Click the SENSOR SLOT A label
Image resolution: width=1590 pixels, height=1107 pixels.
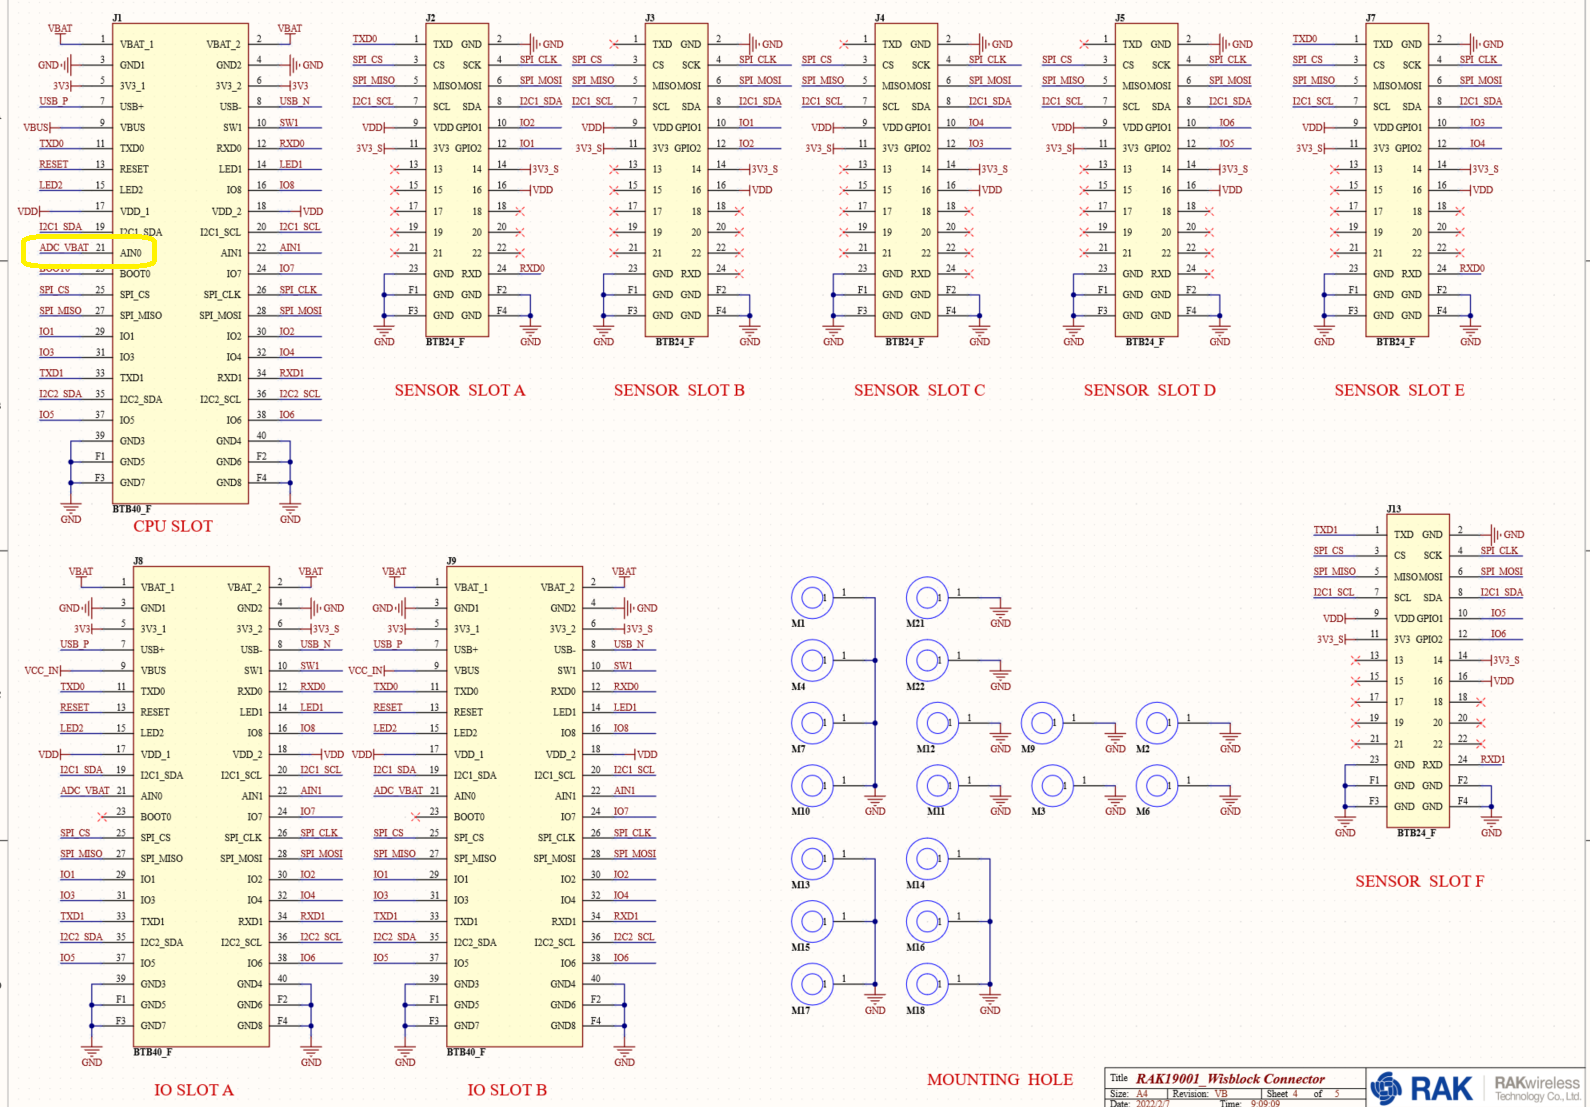pyautogui.click(x=459, y=390)
